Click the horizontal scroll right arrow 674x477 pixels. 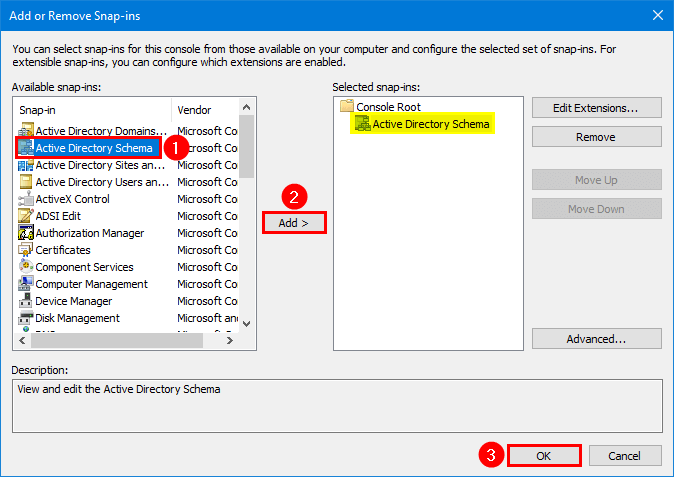tap(230, 340)
